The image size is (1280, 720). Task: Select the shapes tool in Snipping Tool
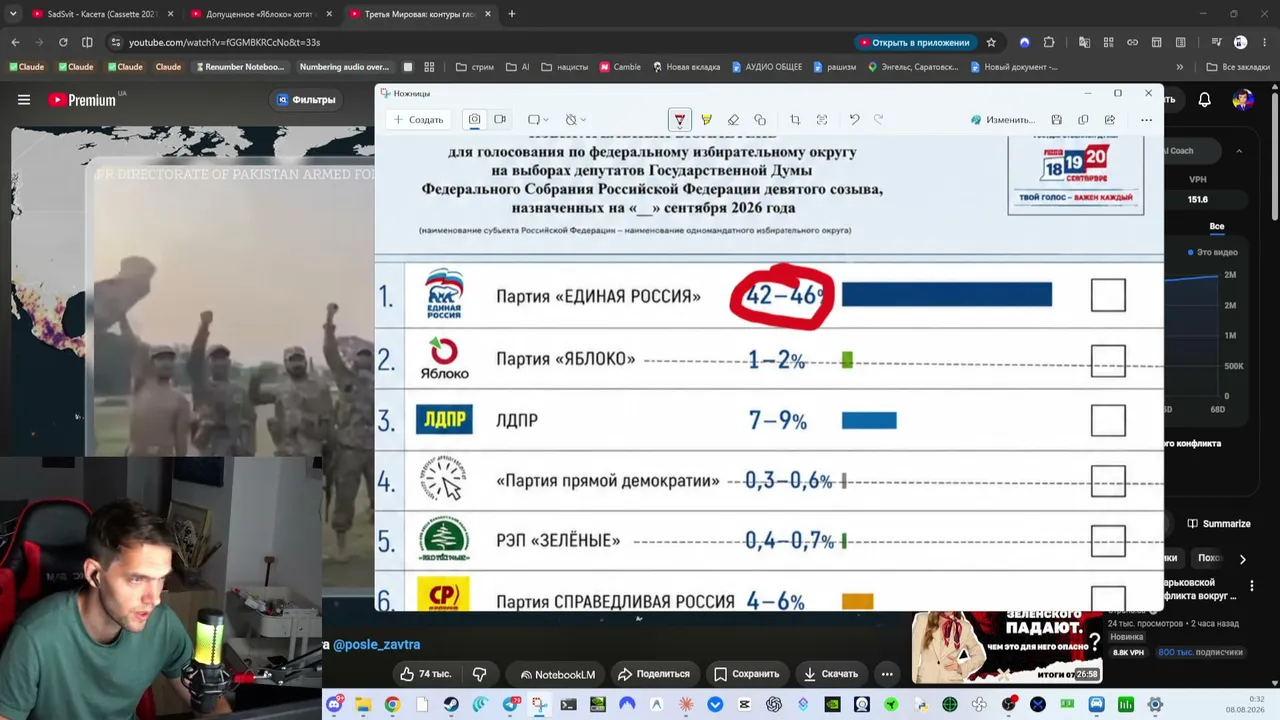[760, 120]
